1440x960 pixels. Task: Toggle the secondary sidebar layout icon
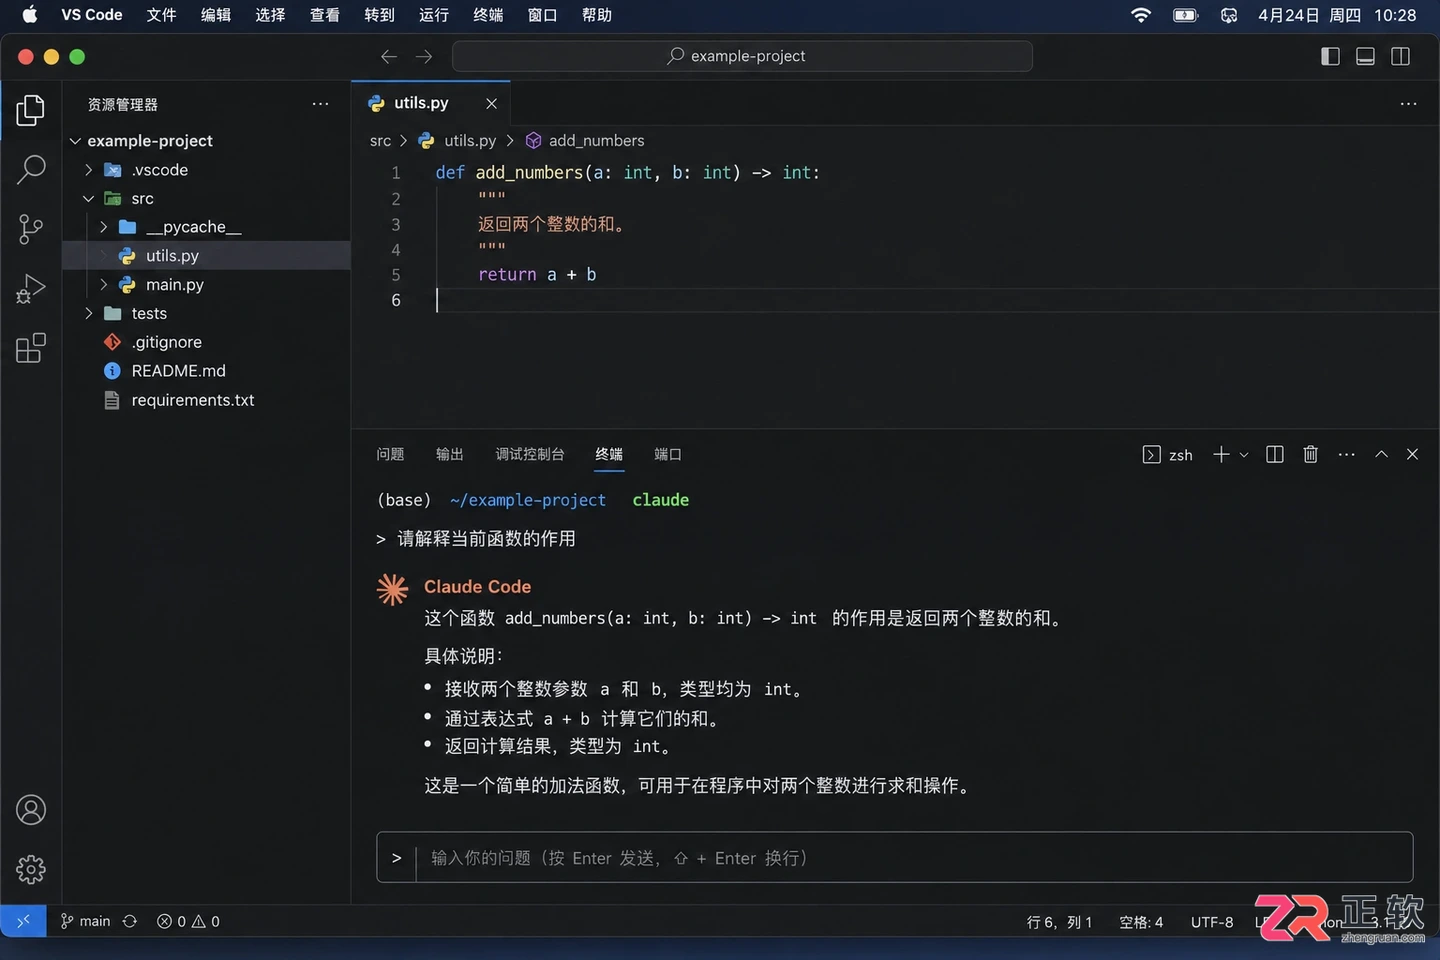(1400, 56)
